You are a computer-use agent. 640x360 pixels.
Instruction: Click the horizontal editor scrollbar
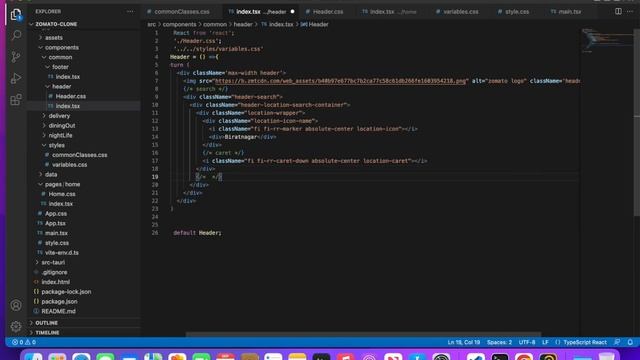363,334
